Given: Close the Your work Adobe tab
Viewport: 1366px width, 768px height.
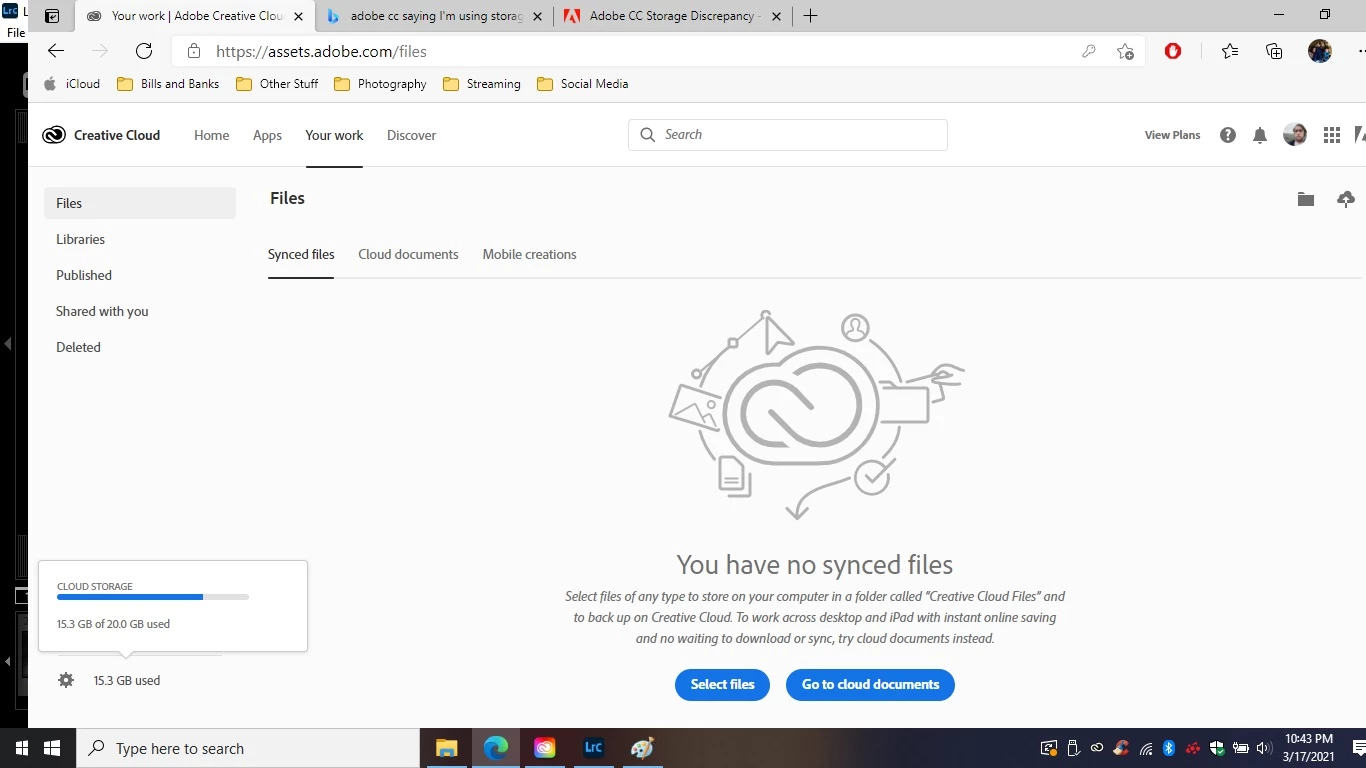Looking at the screenshot, I should tap(298, 16).
